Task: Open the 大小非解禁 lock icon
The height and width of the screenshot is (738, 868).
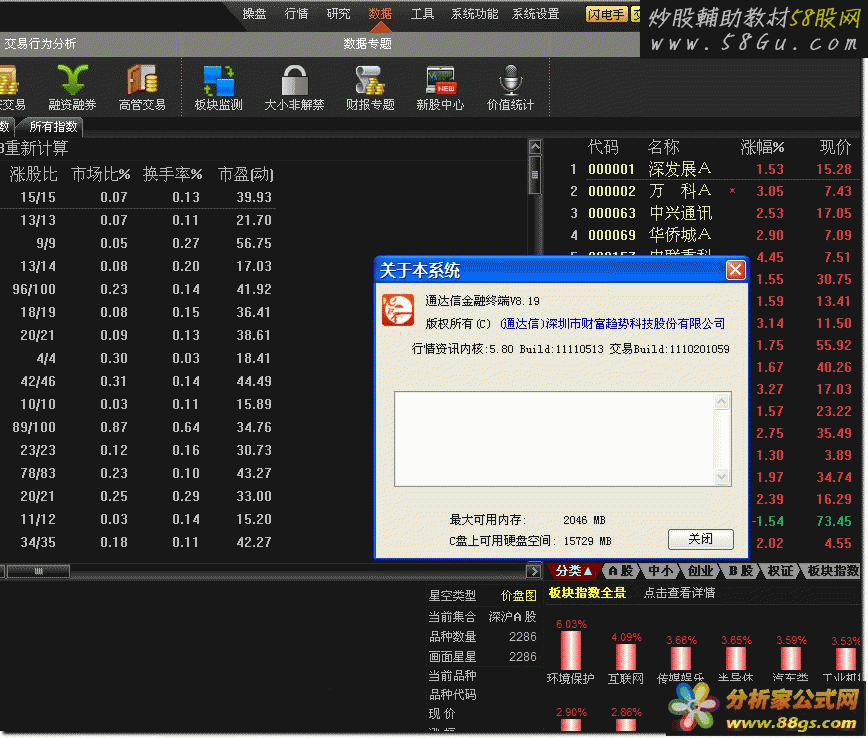Action: coord(294,87)
